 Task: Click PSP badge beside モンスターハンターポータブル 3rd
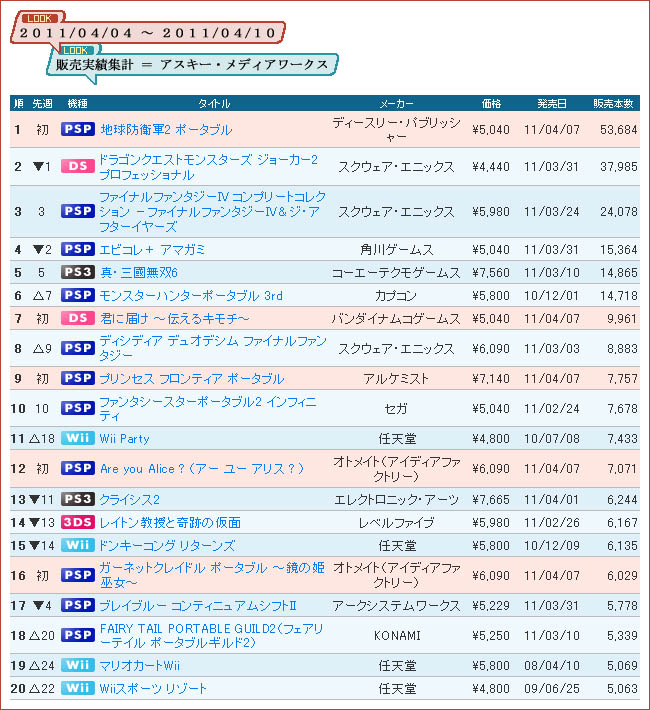(x=78, y=295)
